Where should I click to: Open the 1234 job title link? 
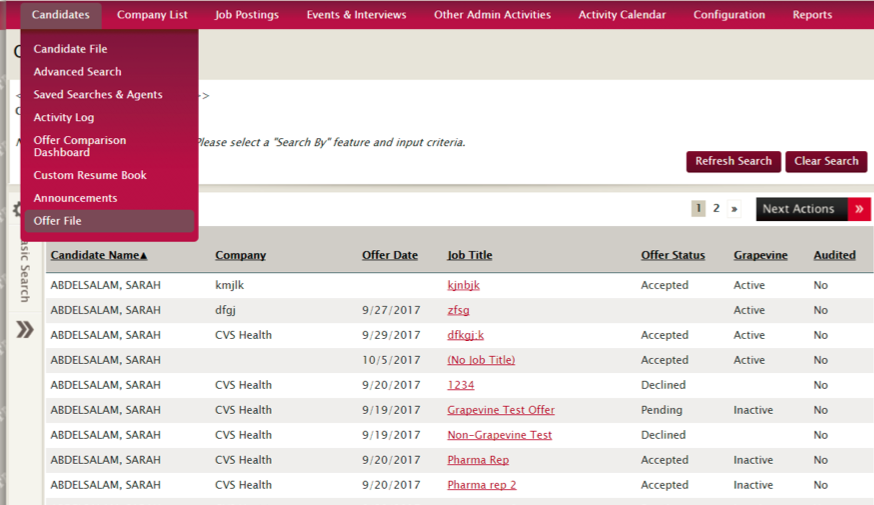[460, 385]
